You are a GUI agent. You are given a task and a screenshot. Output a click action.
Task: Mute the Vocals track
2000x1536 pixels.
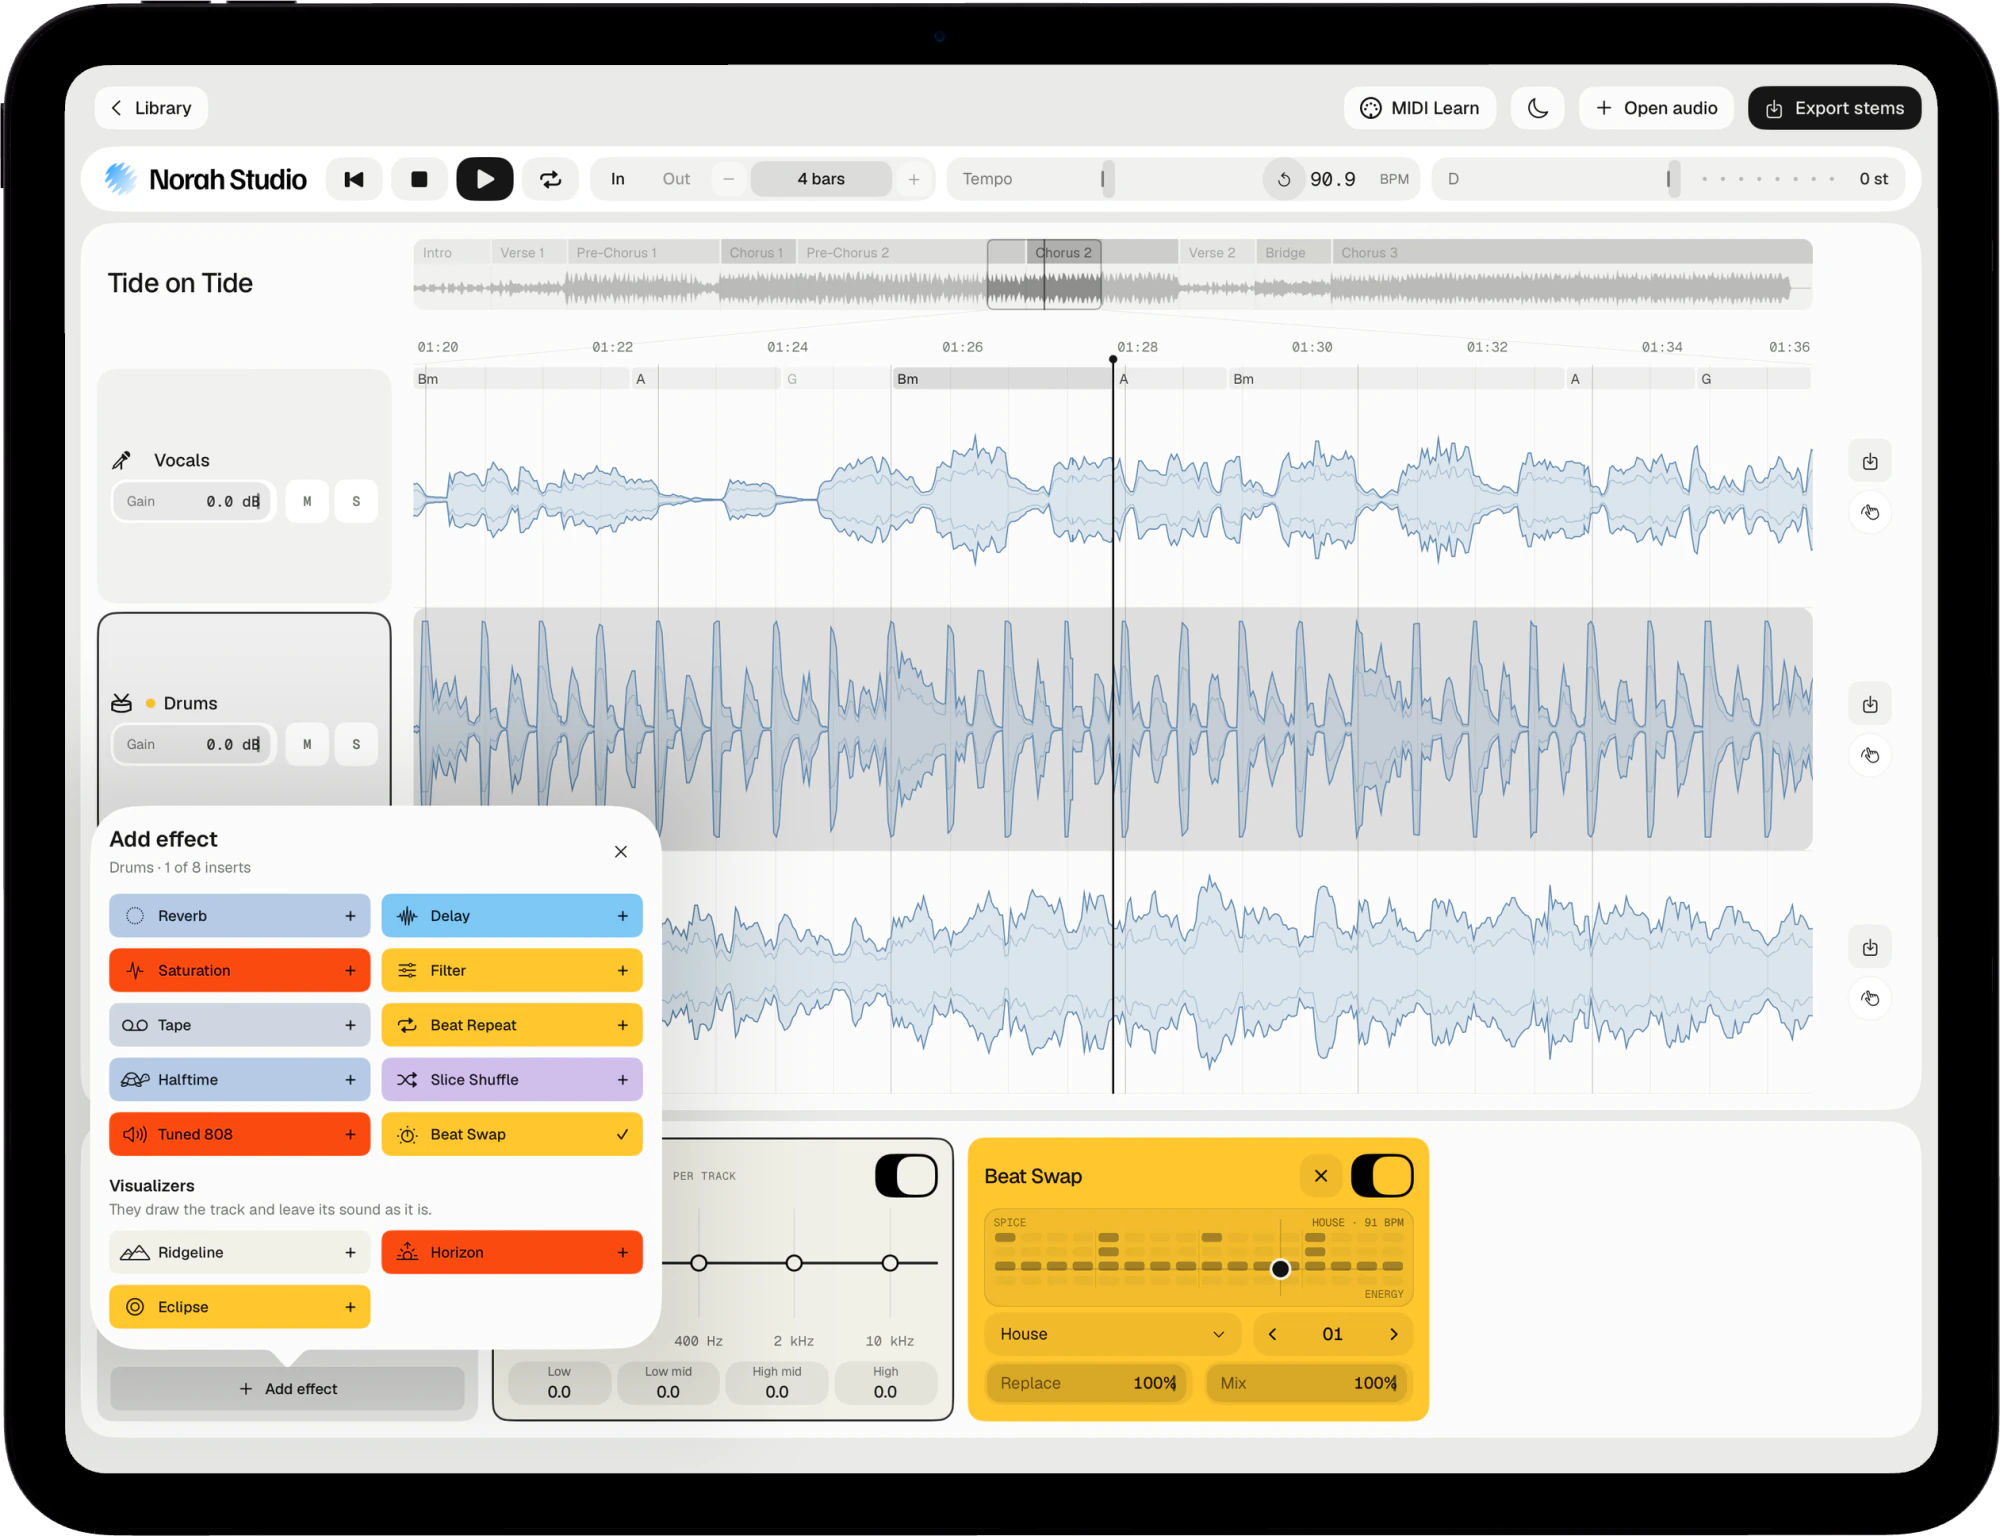pyautogui.click(x=307, y=502)
